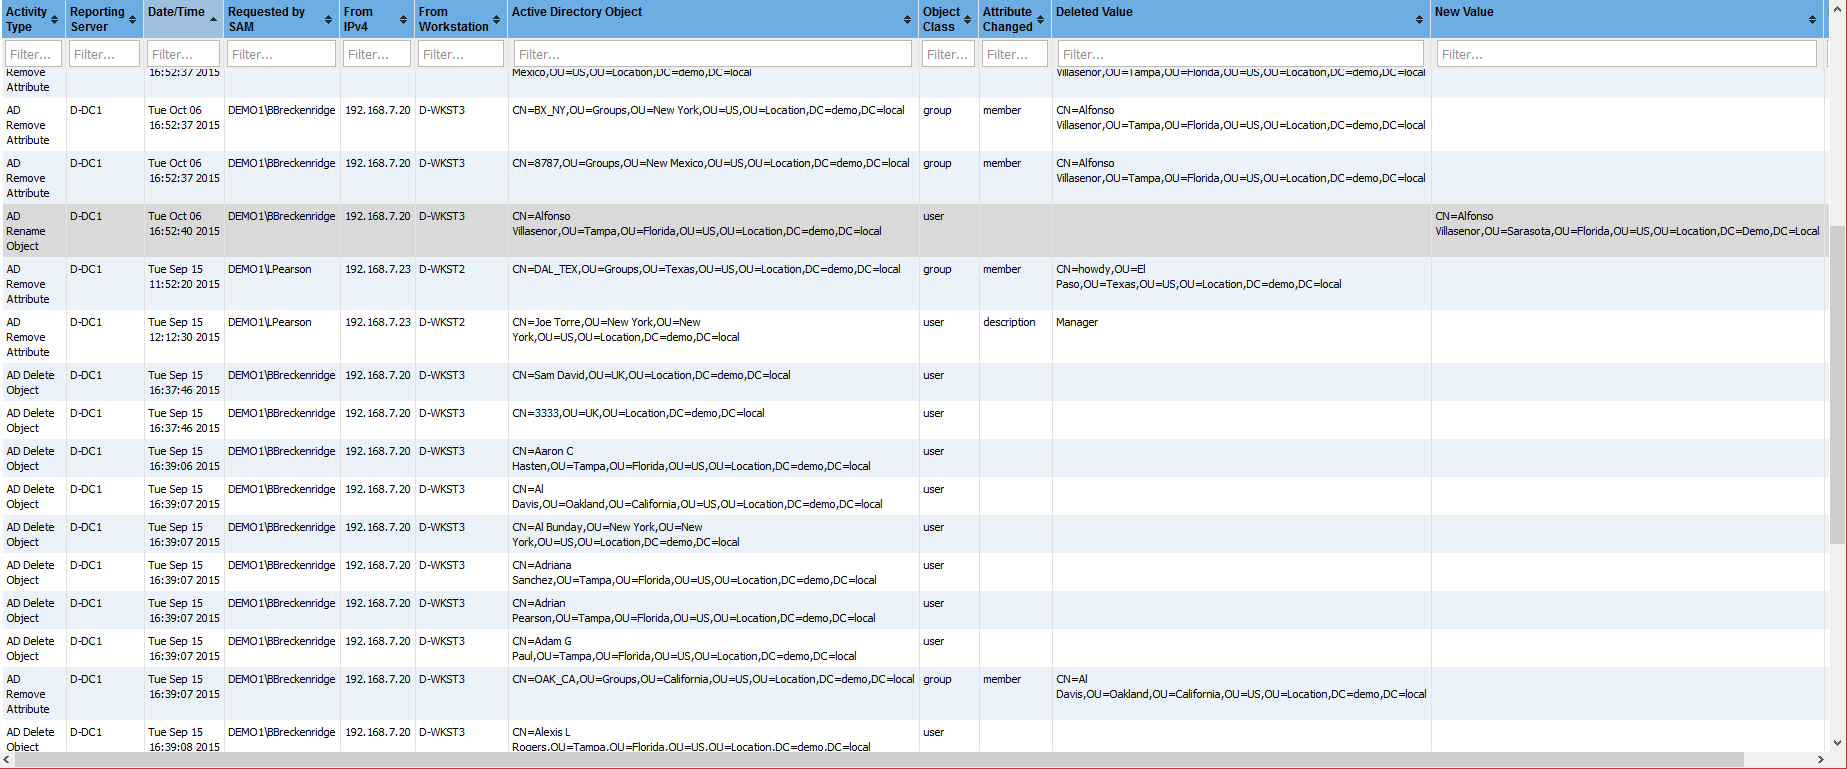Image resolution: width=1847 pixels, height=769 pixels.
Task: Click the Deleted Value column sort icon
Action: point(1419,20)
